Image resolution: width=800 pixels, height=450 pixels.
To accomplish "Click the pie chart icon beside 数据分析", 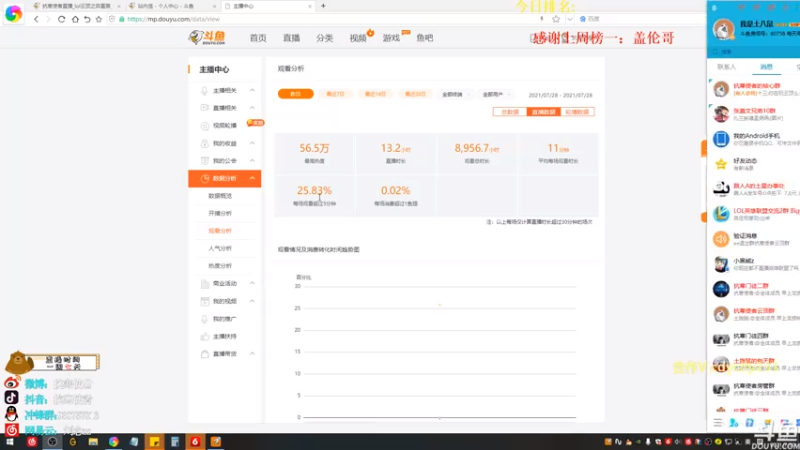I will pyautogui.click(x=205, y=178).
